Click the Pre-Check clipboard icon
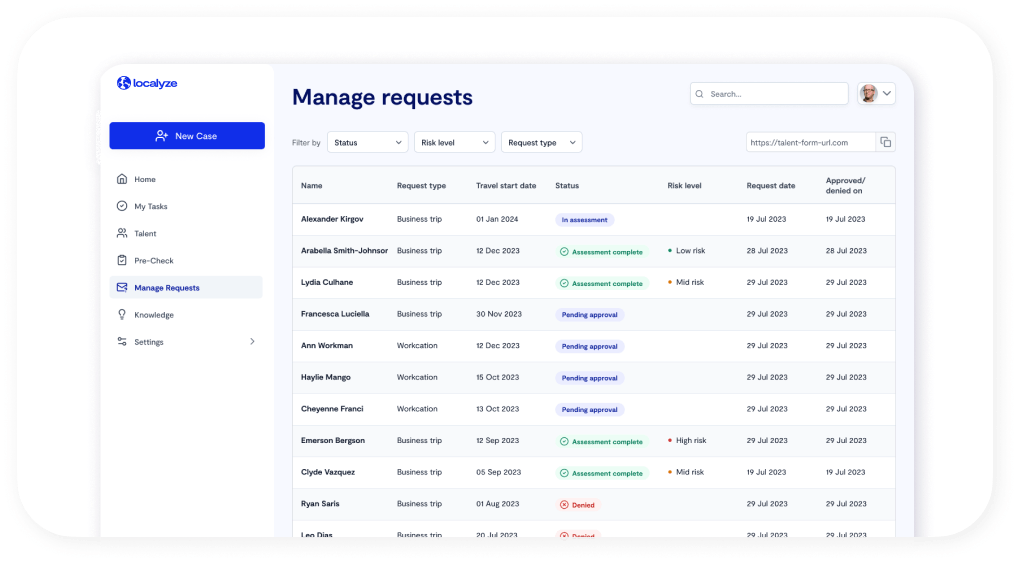 (x=122, y=260)
